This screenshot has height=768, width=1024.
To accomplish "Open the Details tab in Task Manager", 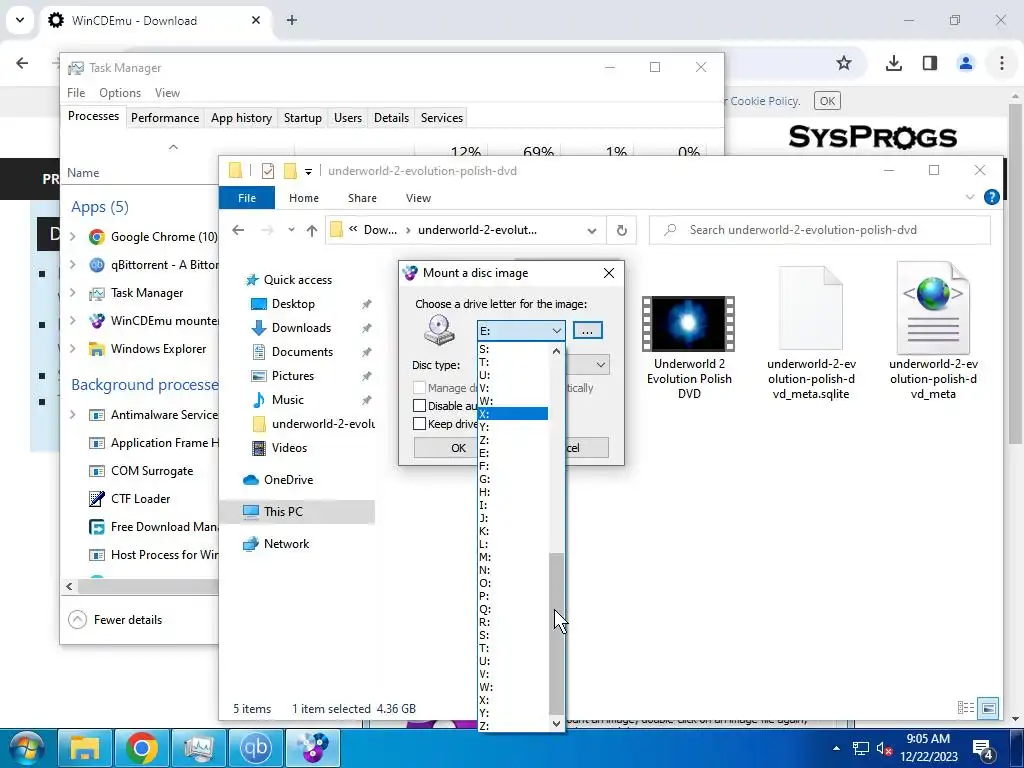I will tap(391, 118).
